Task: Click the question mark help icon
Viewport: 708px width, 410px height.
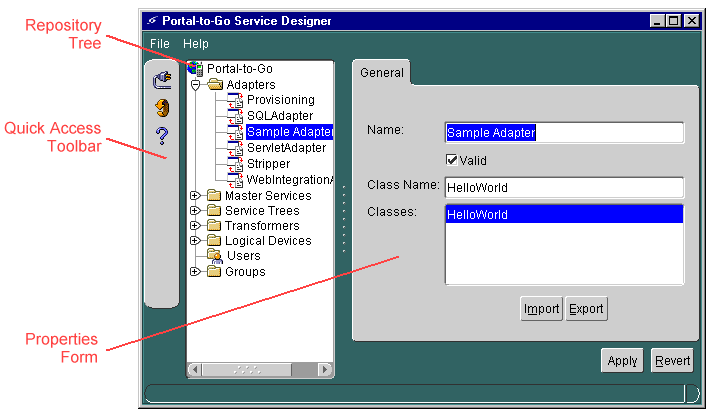Action: (162, 135)
